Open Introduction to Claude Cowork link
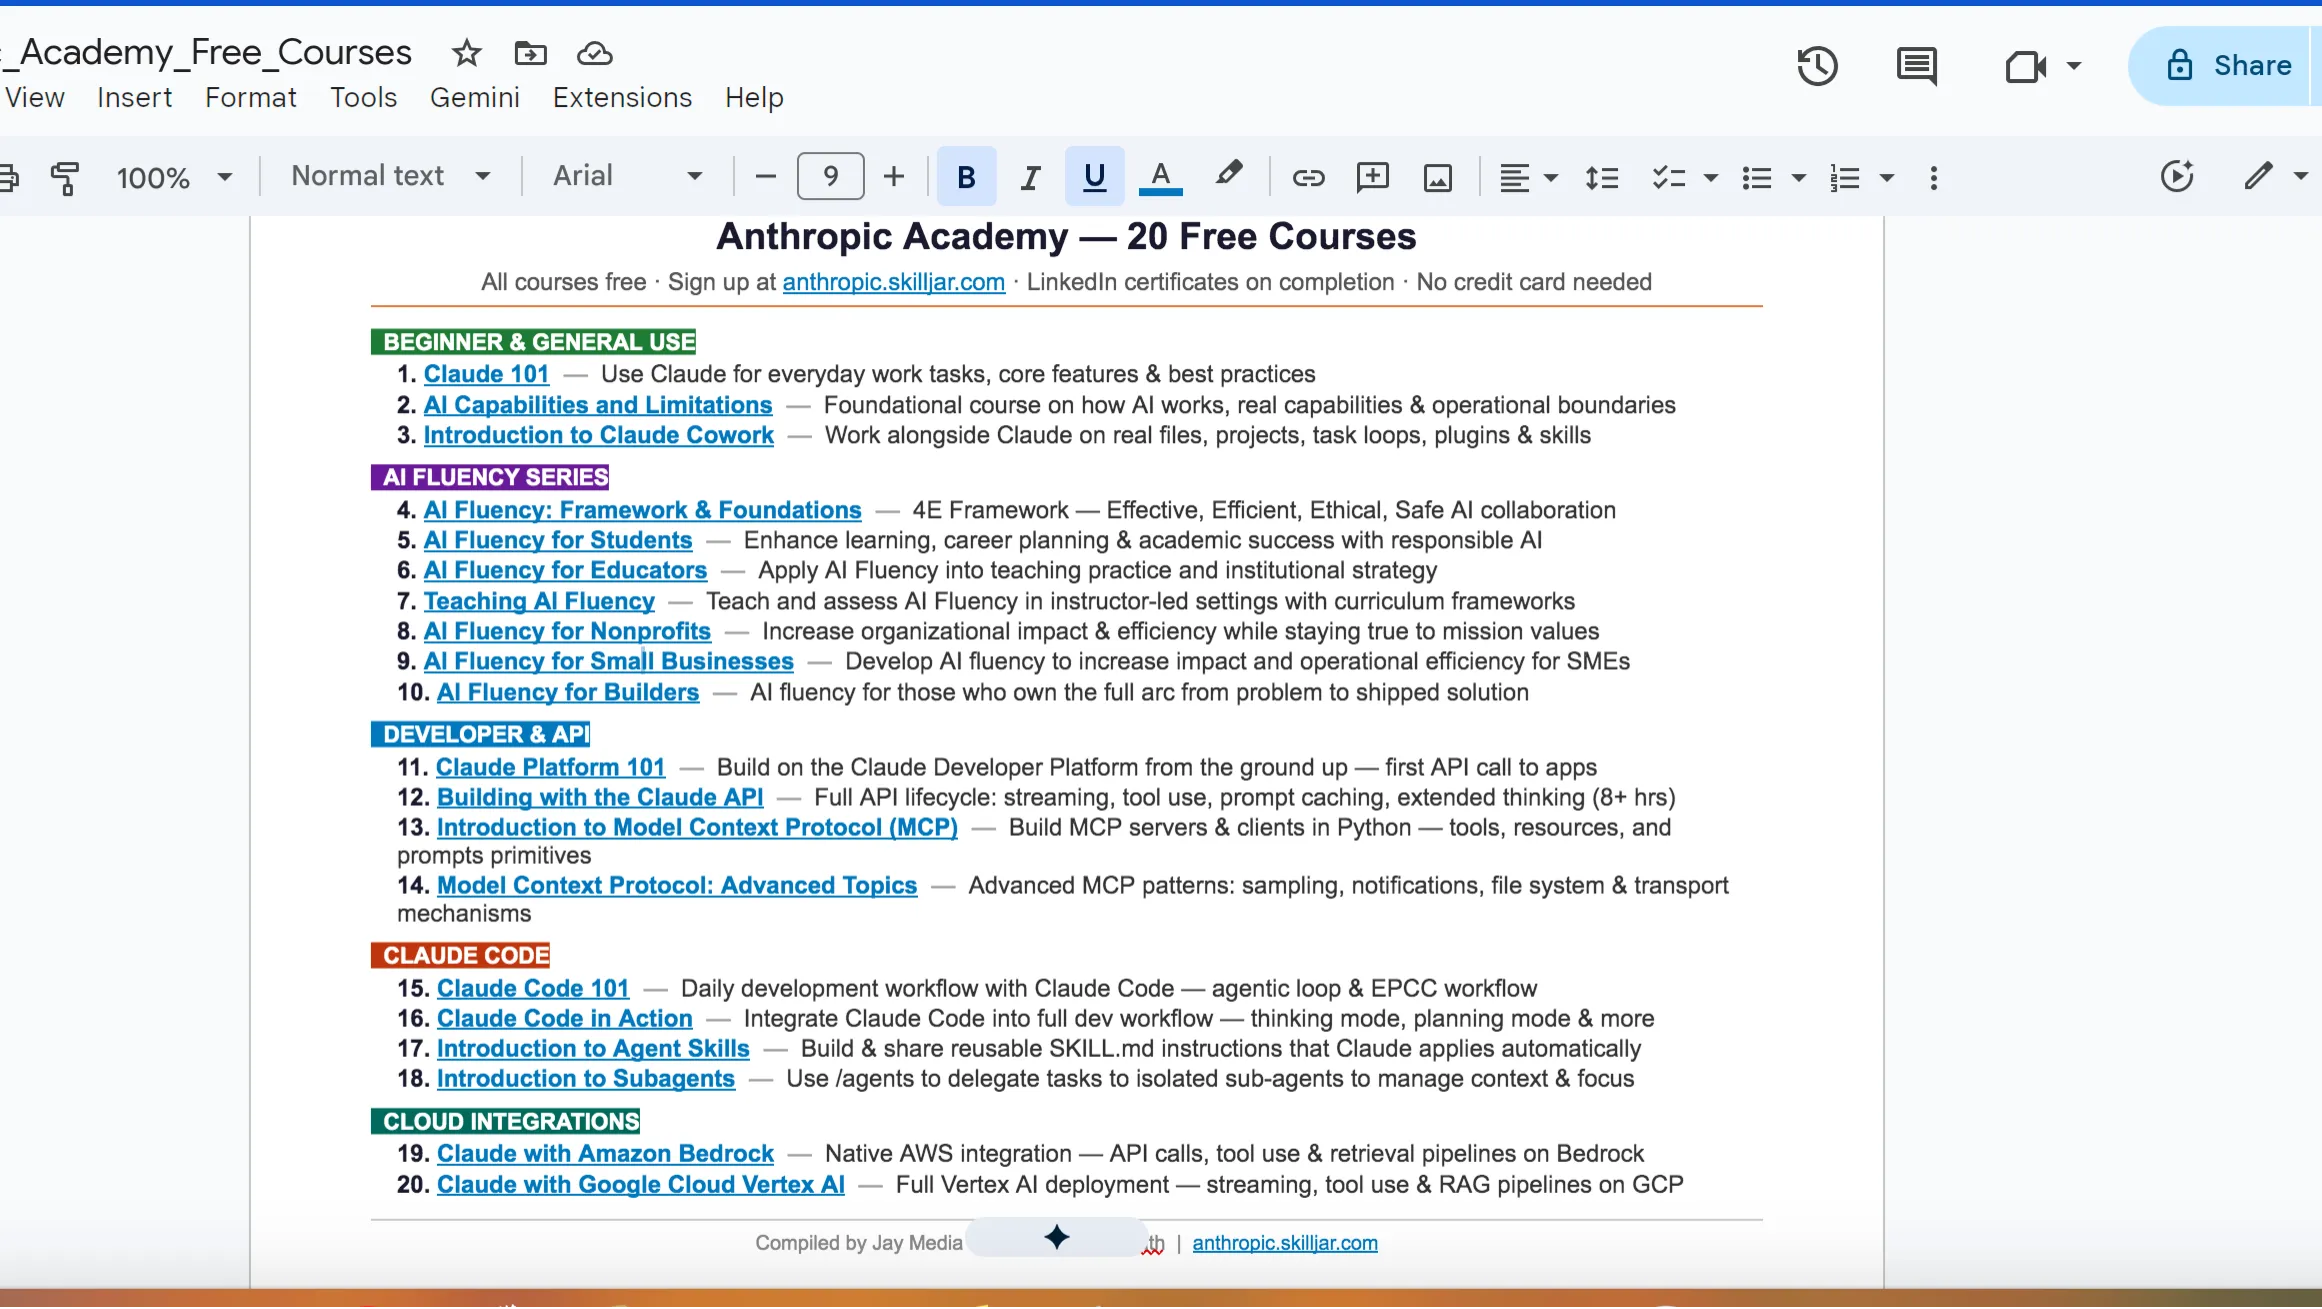Screen dimensions: 2322x1309 [598, 435]
